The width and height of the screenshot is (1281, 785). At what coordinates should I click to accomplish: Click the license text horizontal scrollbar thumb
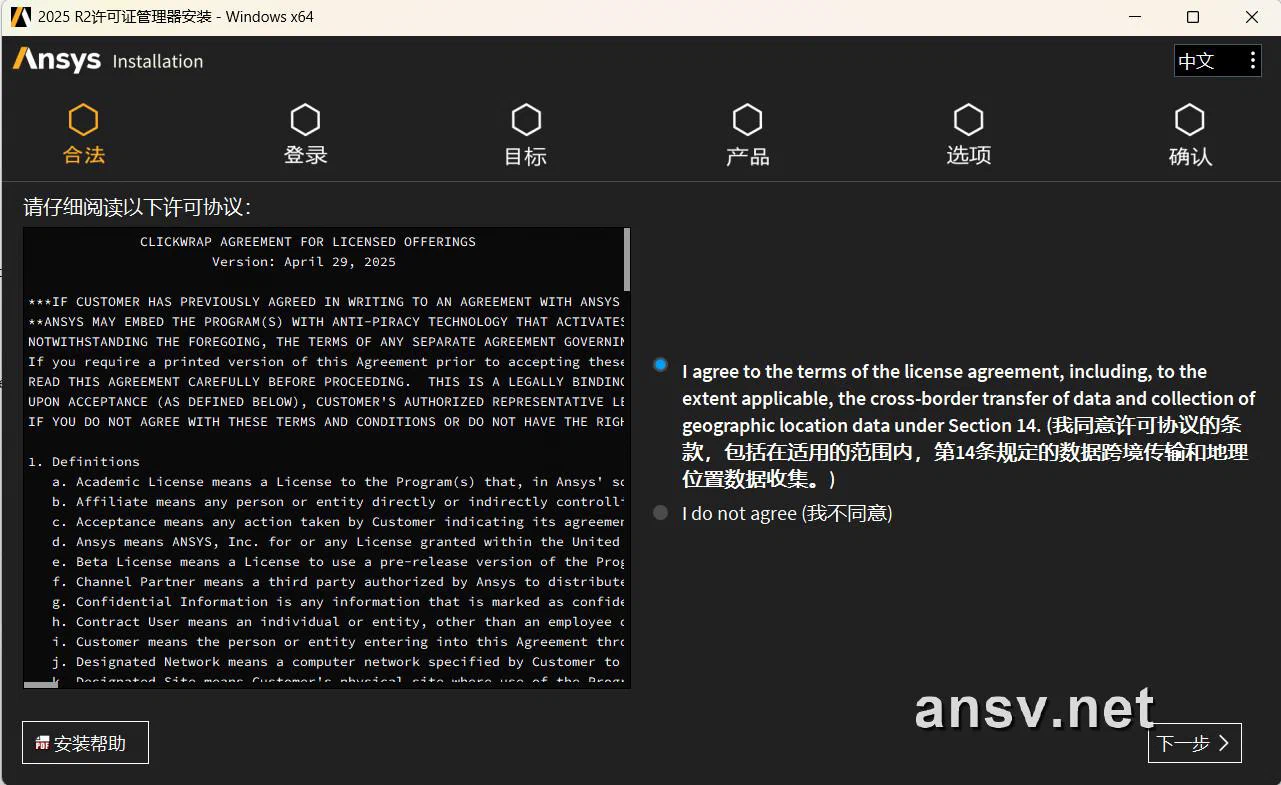(41, 684)
